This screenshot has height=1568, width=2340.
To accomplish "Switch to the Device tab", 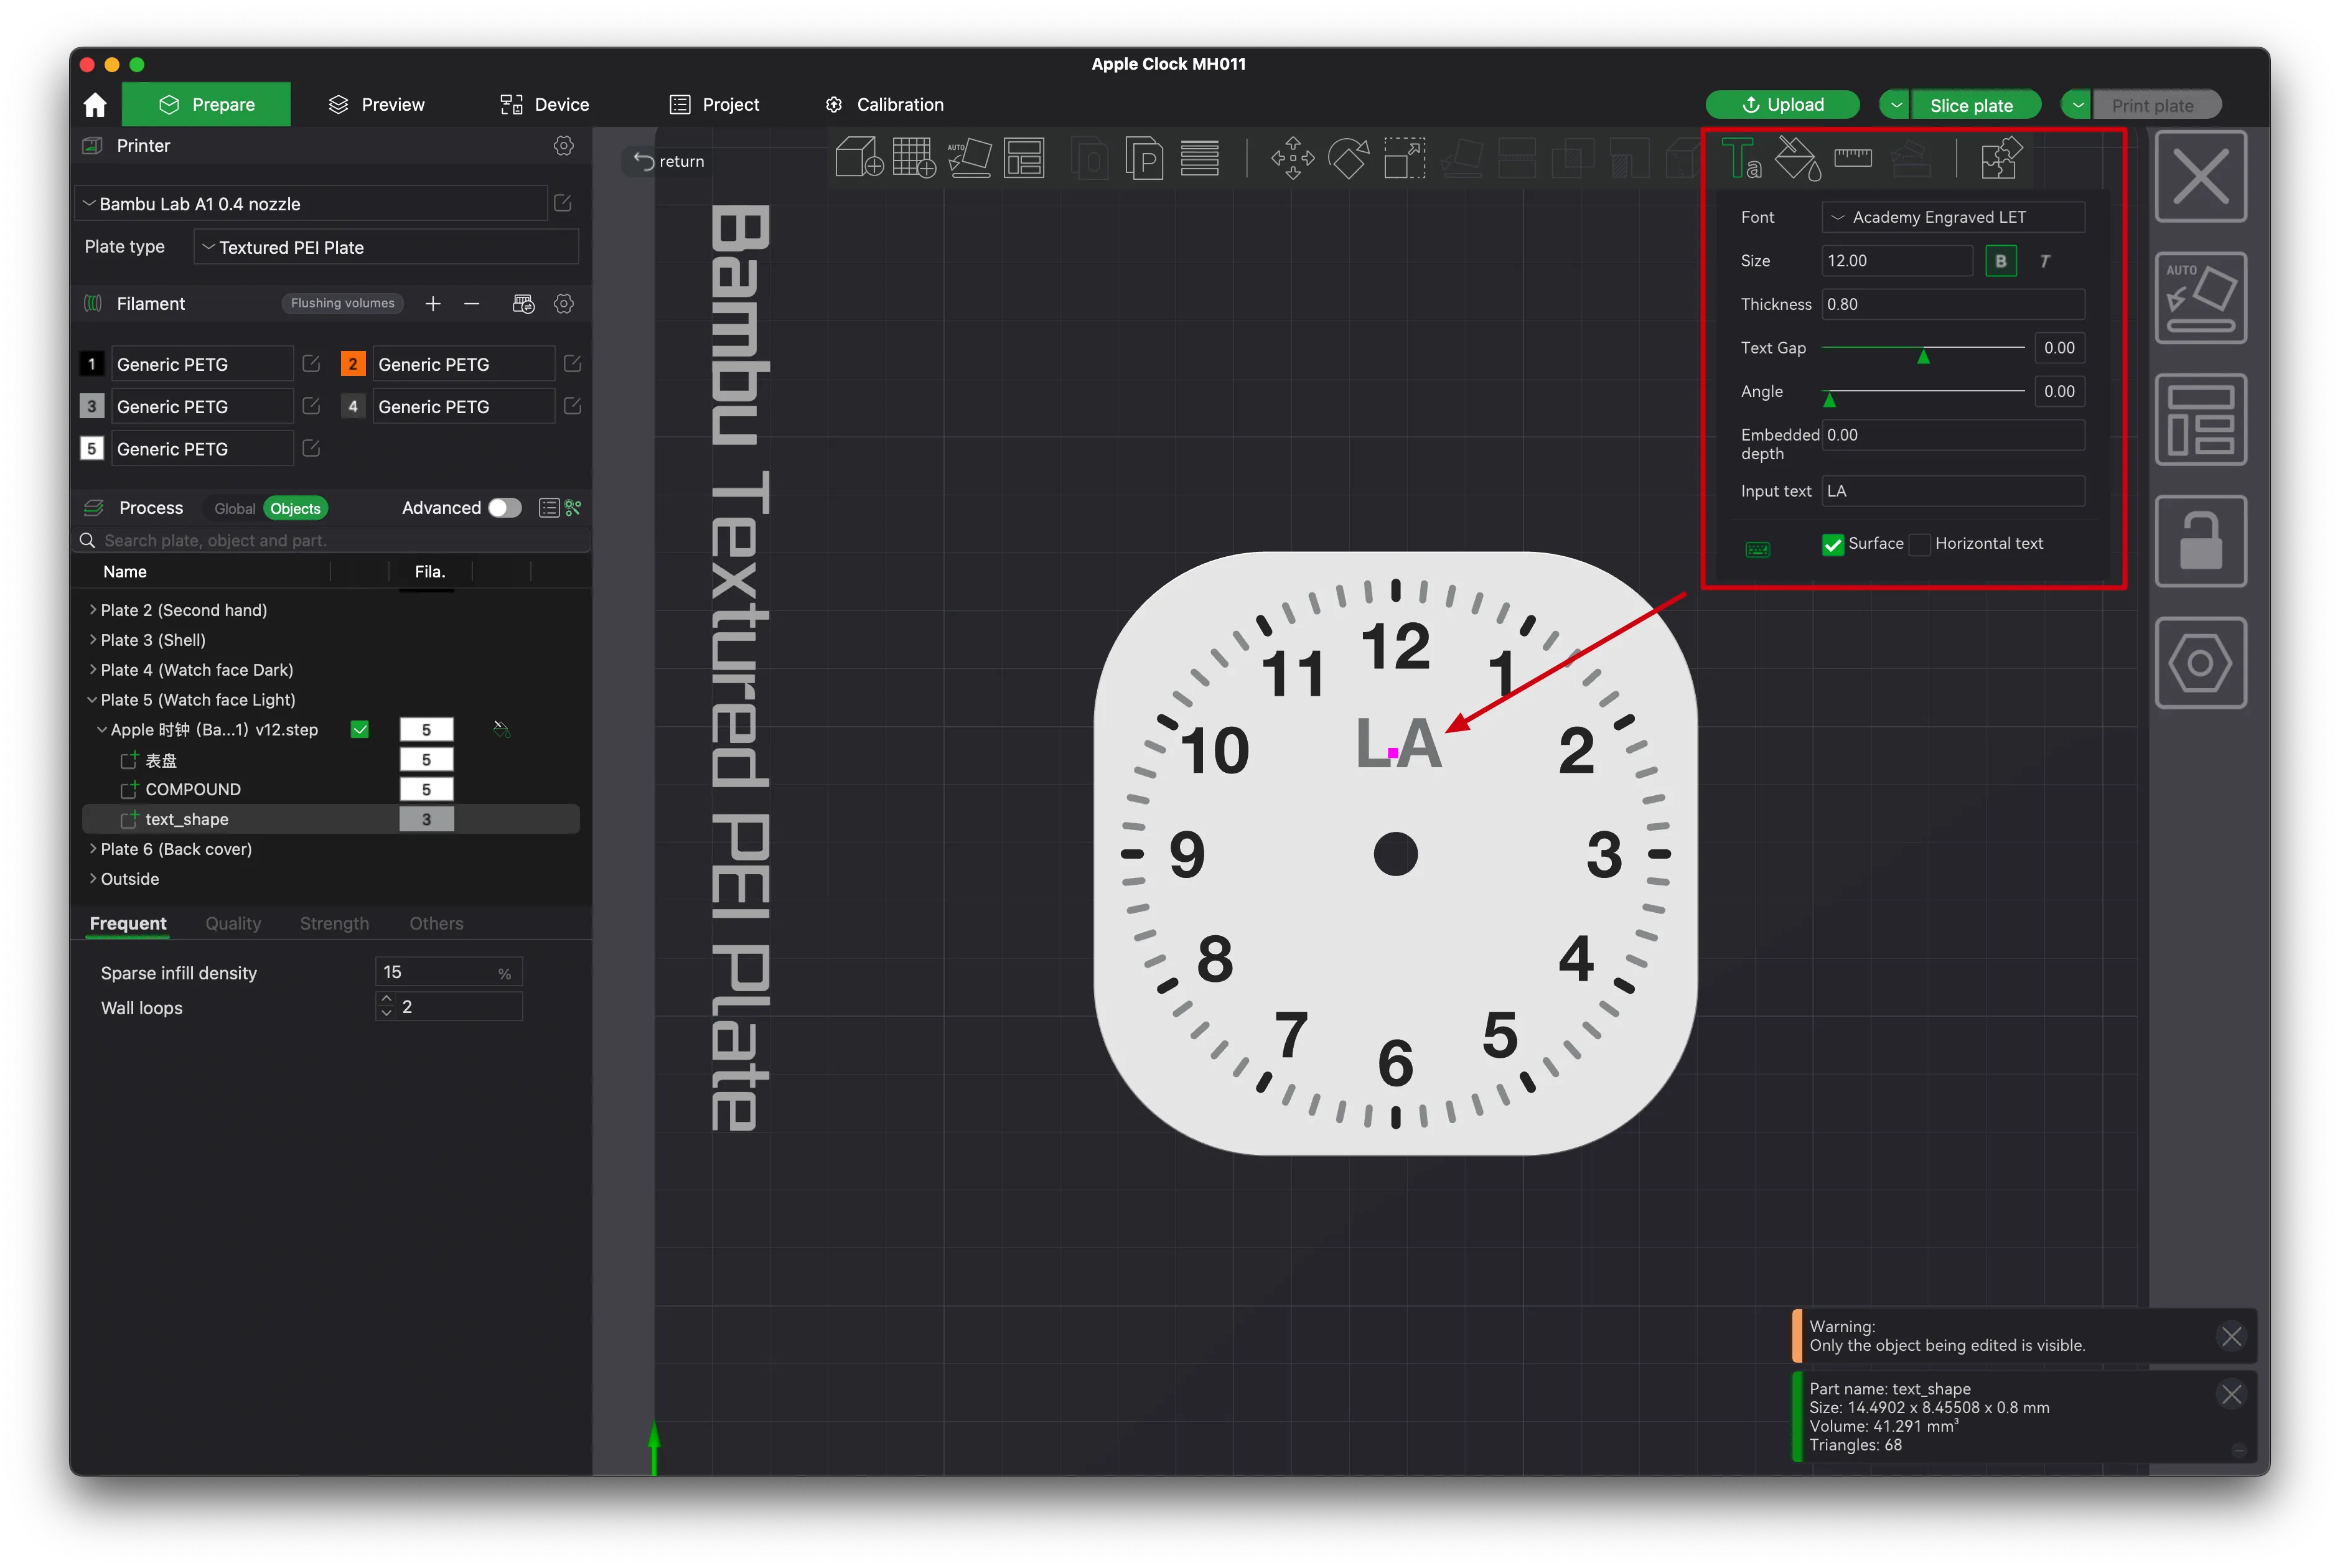I will (x=545, y=105).
